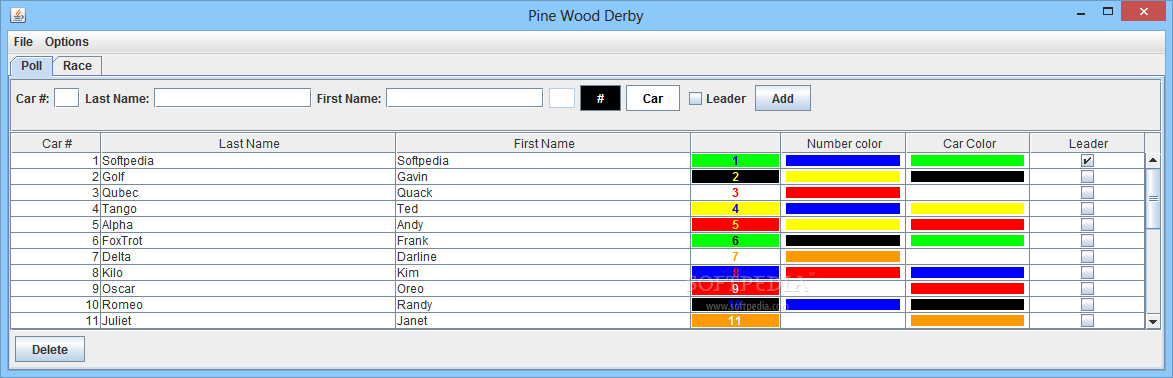The width and height of the screenshot is (1173, 378).
Task: Open the Options menu
Action: point(67,42)
